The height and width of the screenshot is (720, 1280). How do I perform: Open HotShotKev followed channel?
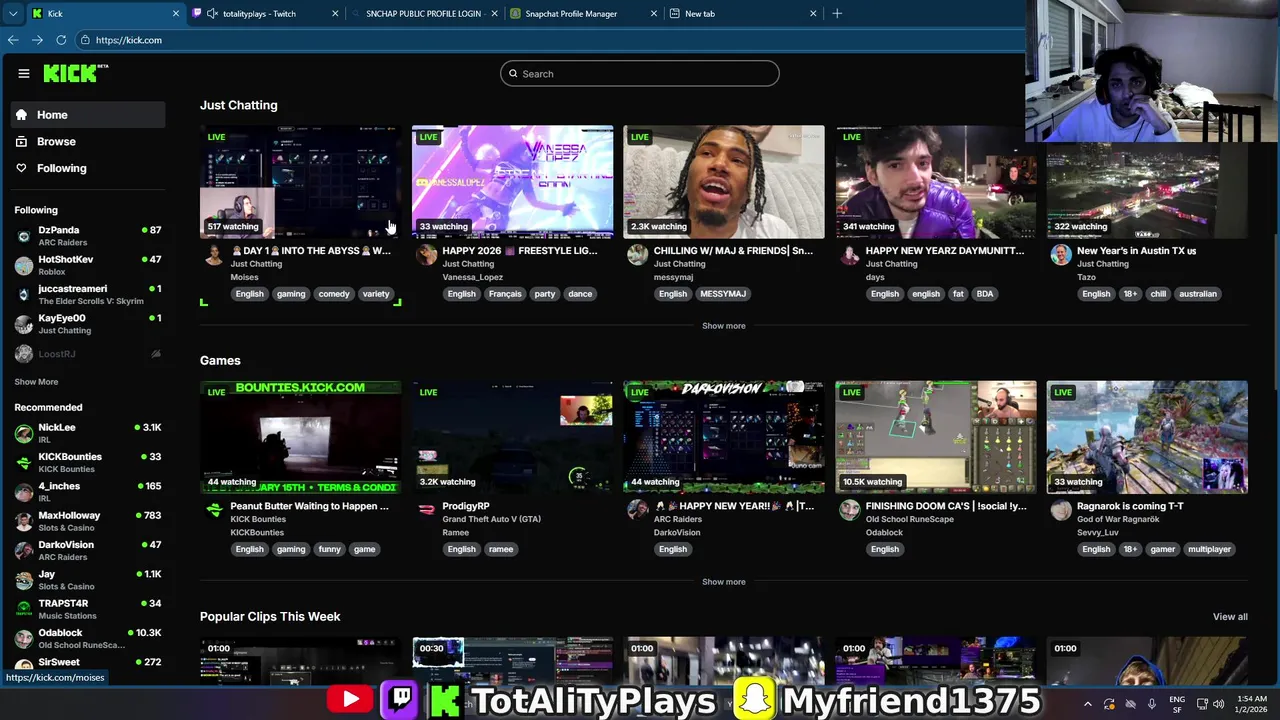pyautogui.click(x=88, y=265)
